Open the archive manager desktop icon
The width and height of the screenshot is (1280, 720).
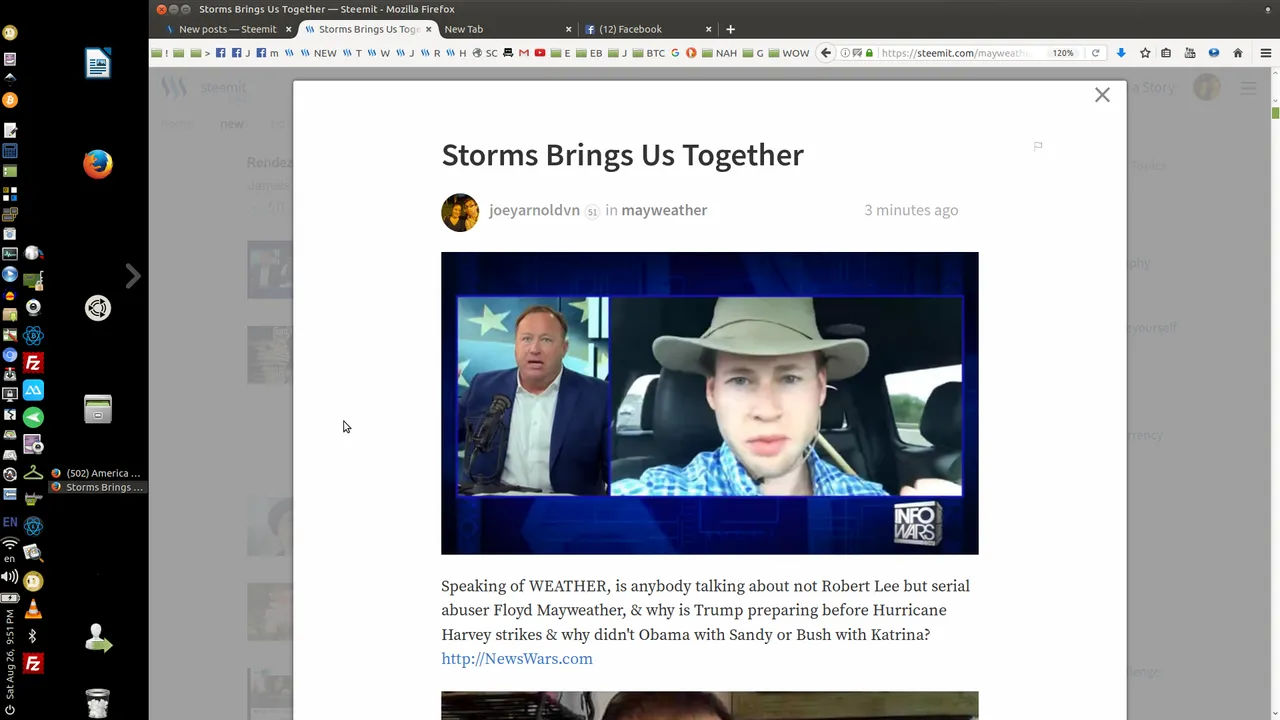(x=98, y=409)
